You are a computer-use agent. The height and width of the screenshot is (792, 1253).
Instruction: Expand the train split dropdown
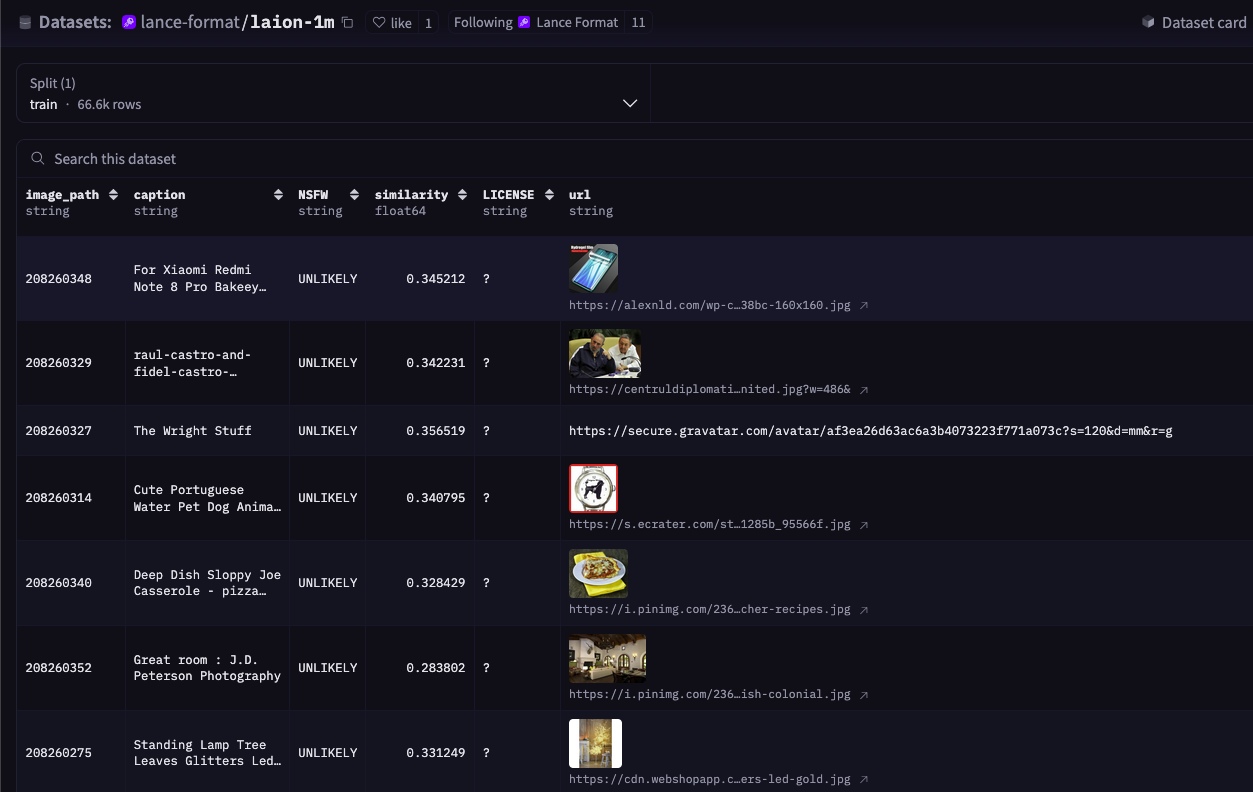click(x=630, y=103)
